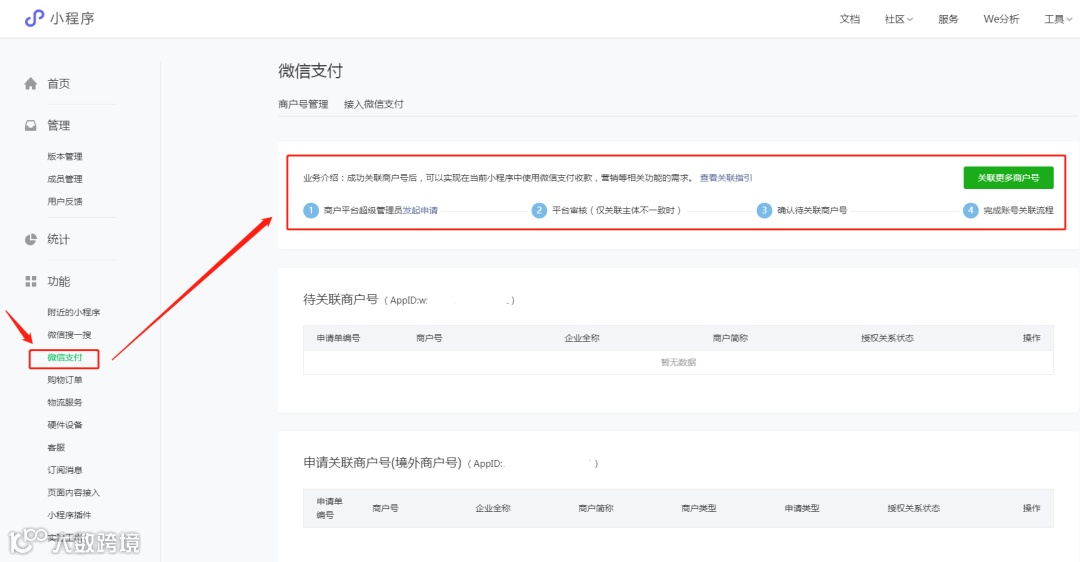The height and width of the screenshot is (562, 1080).
Task: Open 用户反馈 in the sidebar
Action: click(65, 202)
